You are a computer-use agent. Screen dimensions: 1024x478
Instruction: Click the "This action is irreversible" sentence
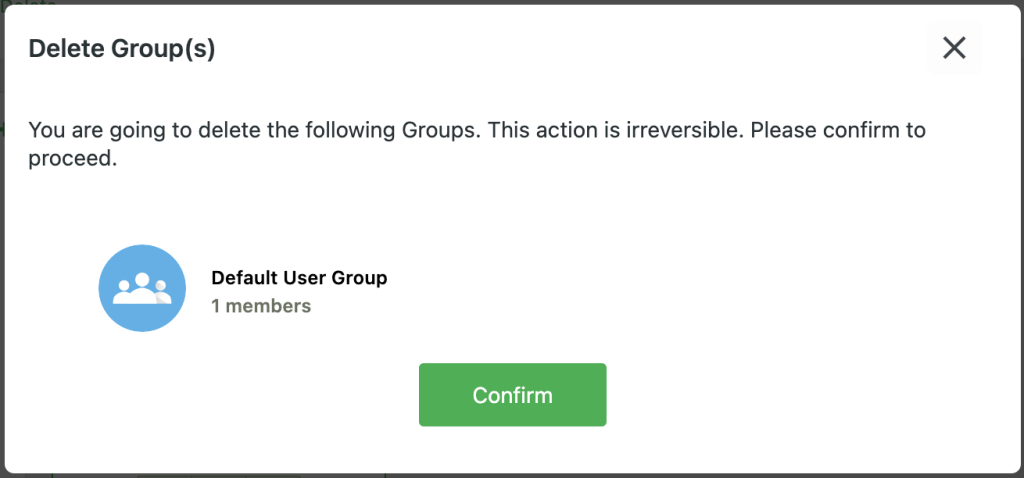click(616, 131)
